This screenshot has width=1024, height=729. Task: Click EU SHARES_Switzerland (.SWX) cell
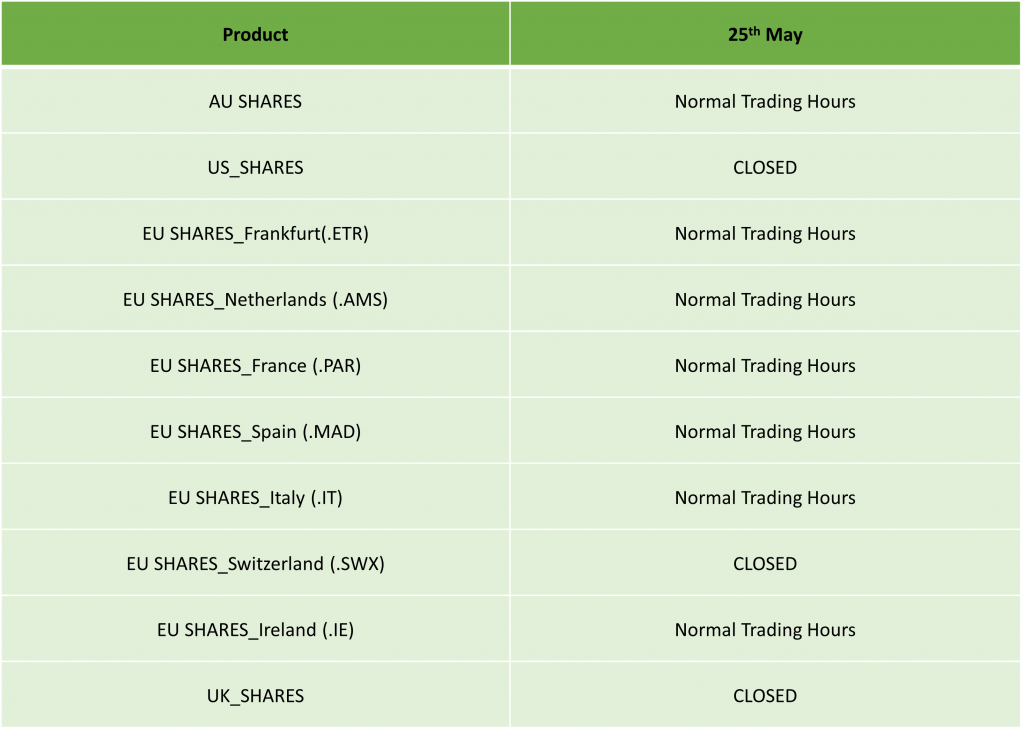pyautogui.click(x=255, y=563)
